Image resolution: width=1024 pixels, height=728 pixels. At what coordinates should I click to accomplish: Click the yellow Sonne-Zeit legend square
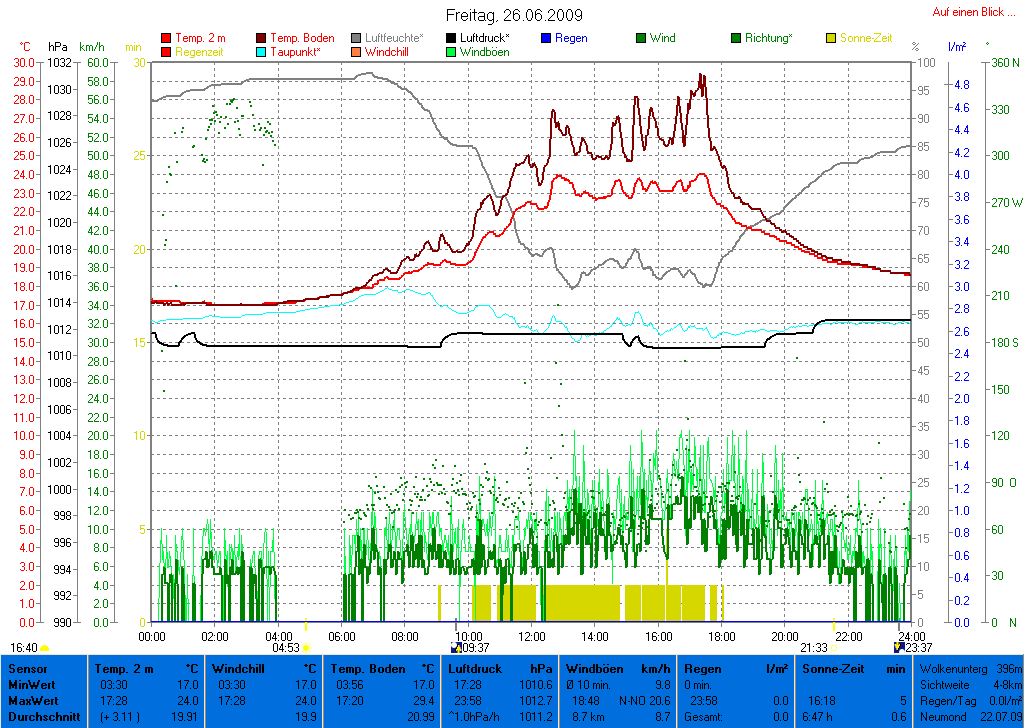(832, 38)
